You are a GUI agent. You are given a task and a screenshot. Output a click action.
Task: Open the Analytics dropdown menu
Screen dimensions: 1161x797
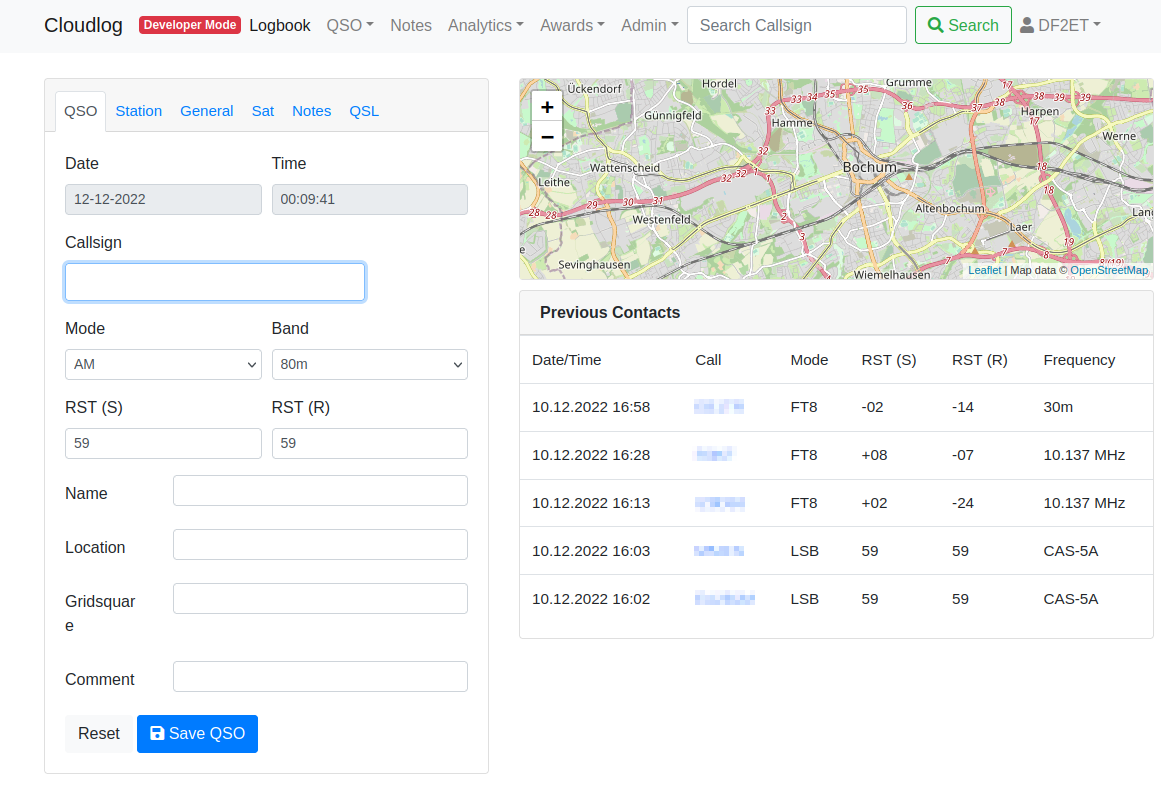point(485,26)
